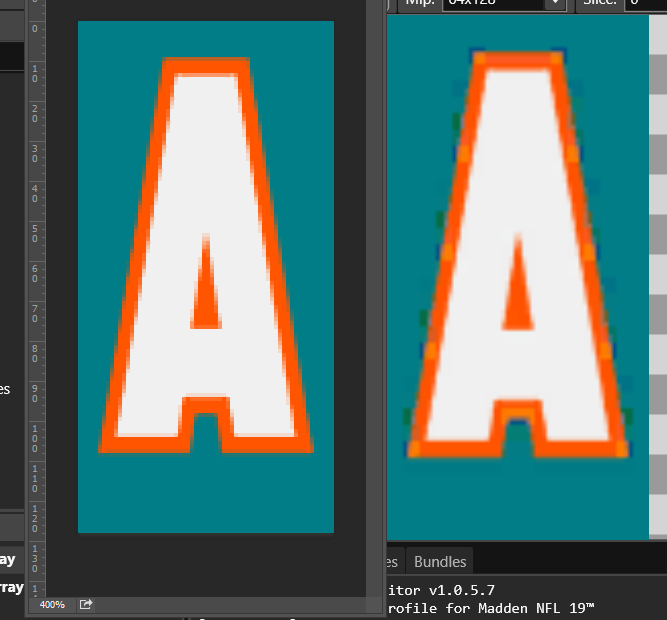Select the log line 'itor v1.0.5.7'
Viewport: 667px width, 620px height.
pos(441,590)
